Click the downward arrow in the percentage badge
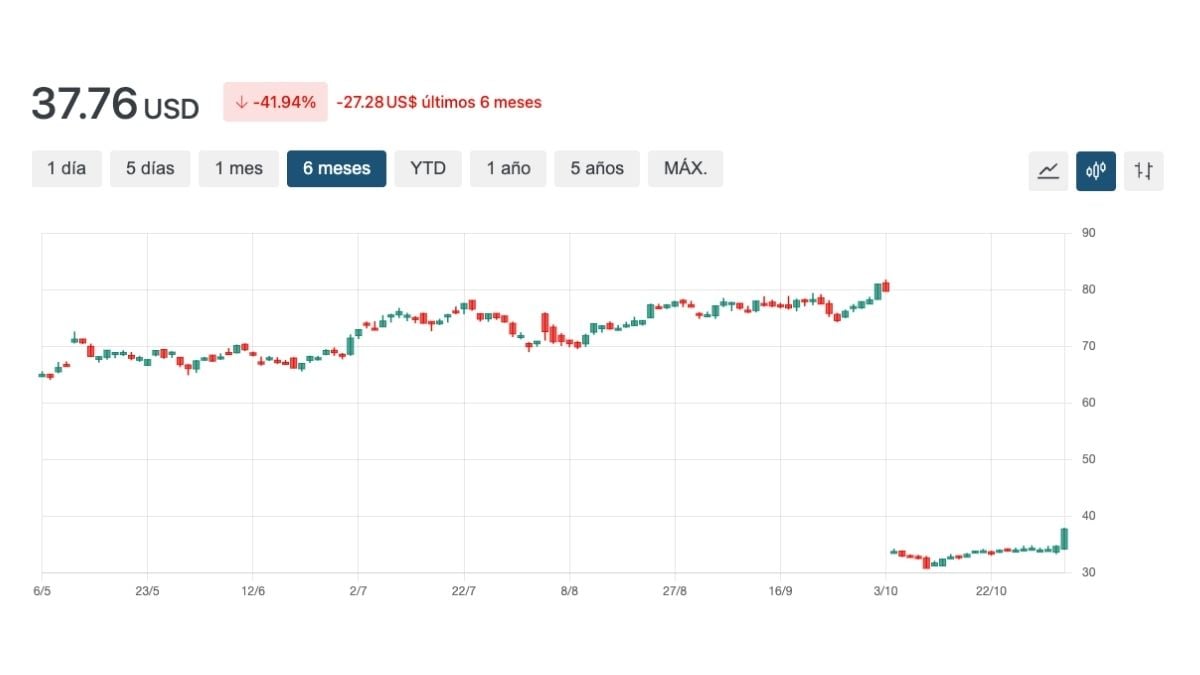 coord(242,101)
